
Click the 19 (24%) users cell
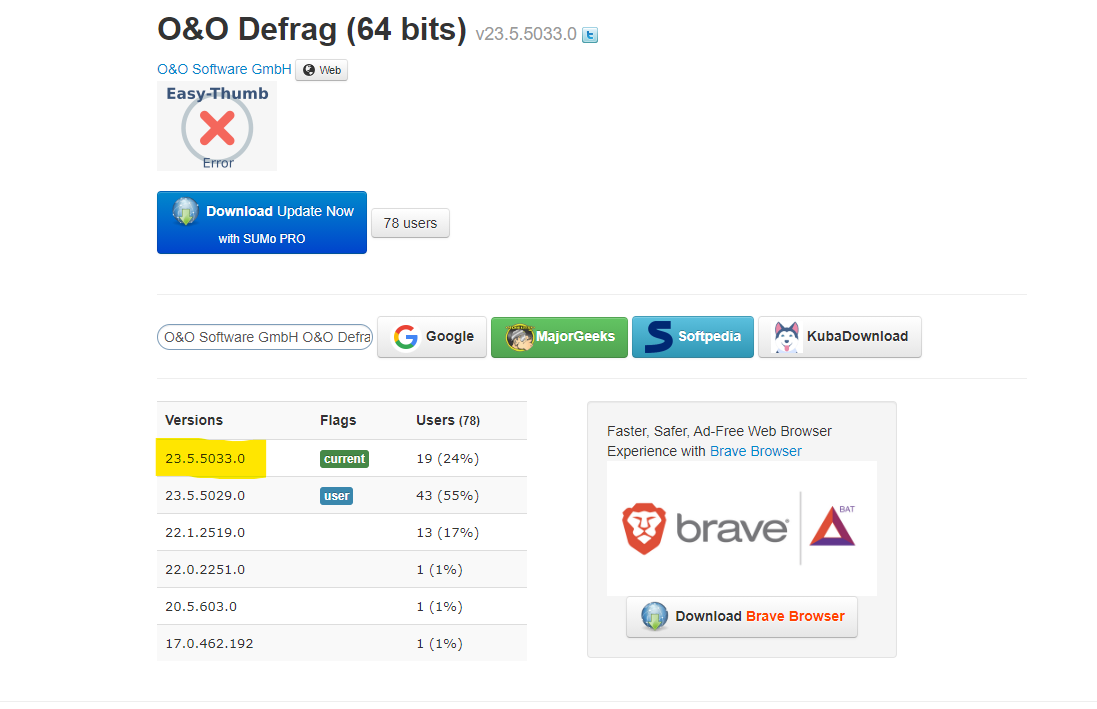[448, 458]
